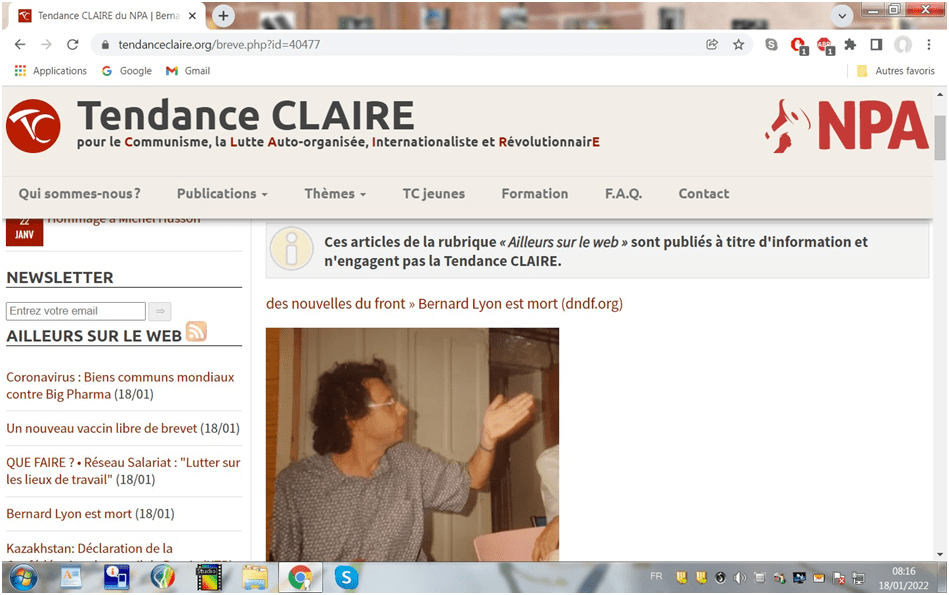Open the taskbar clock showing 08:16
Screen dimensions: 949x595
pyautogui.click(x=903, y=578)
